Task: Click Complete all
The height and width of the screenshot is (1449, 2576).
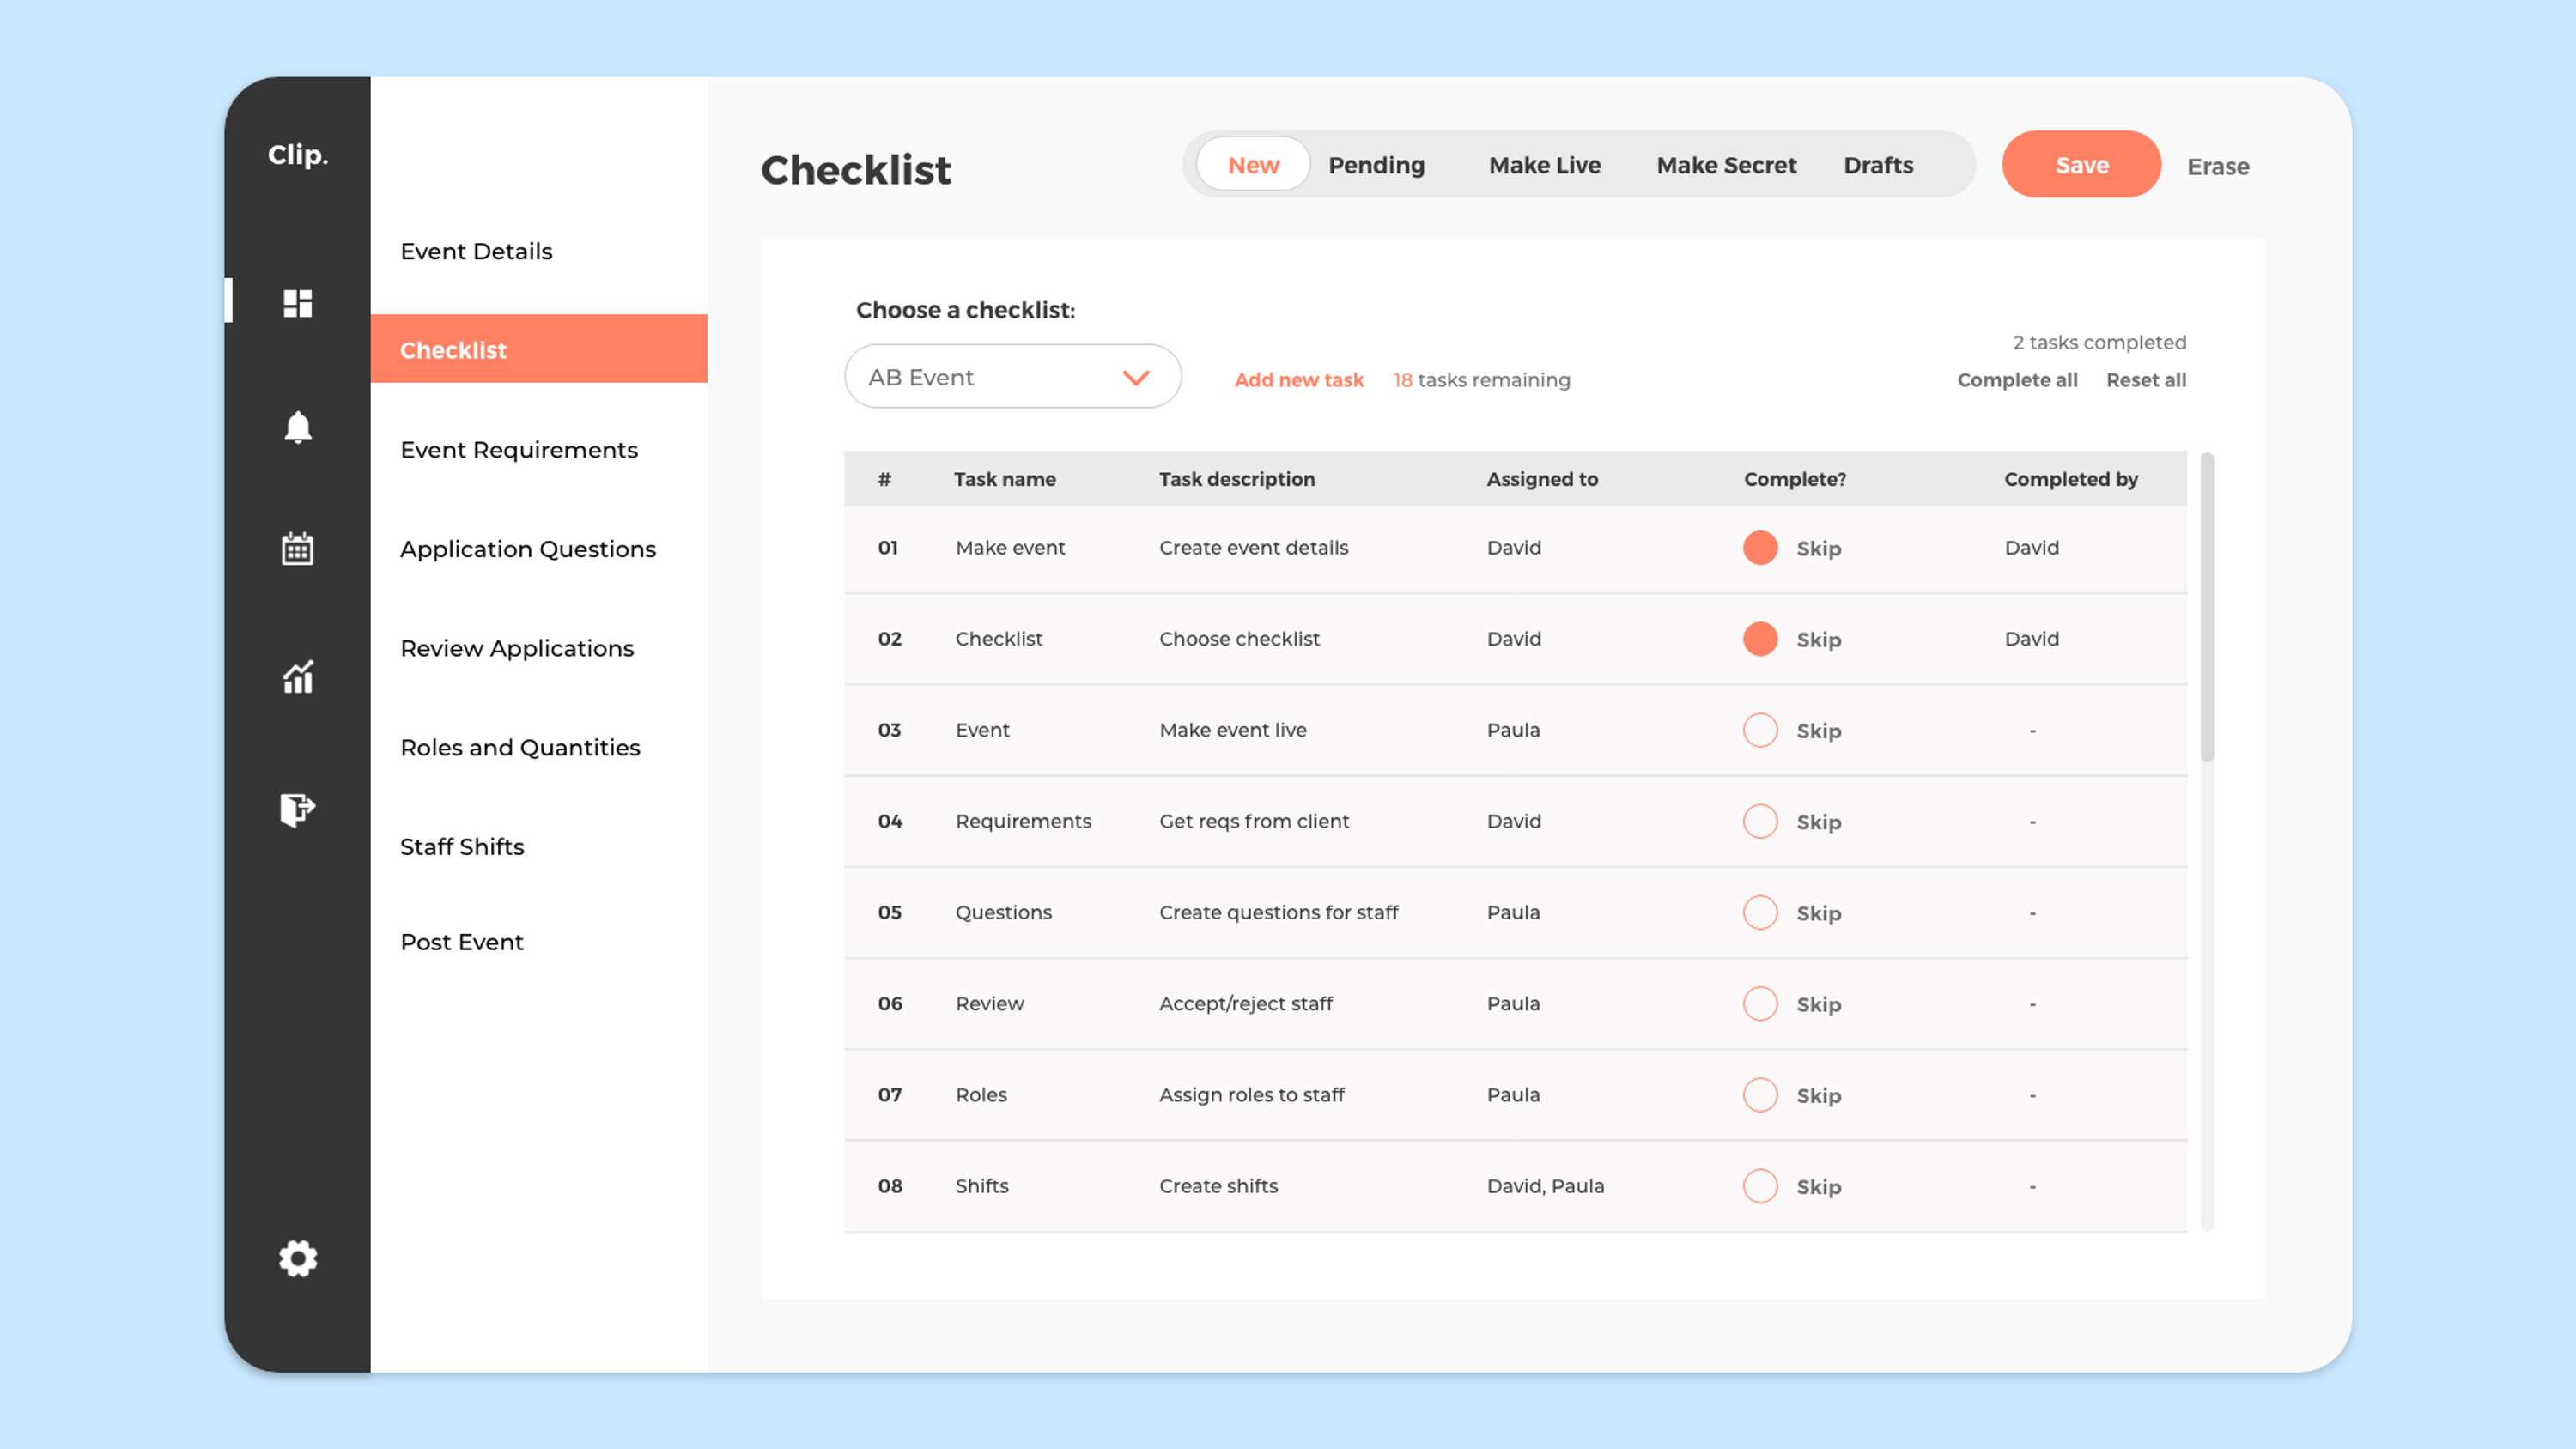Action: 2017,380
